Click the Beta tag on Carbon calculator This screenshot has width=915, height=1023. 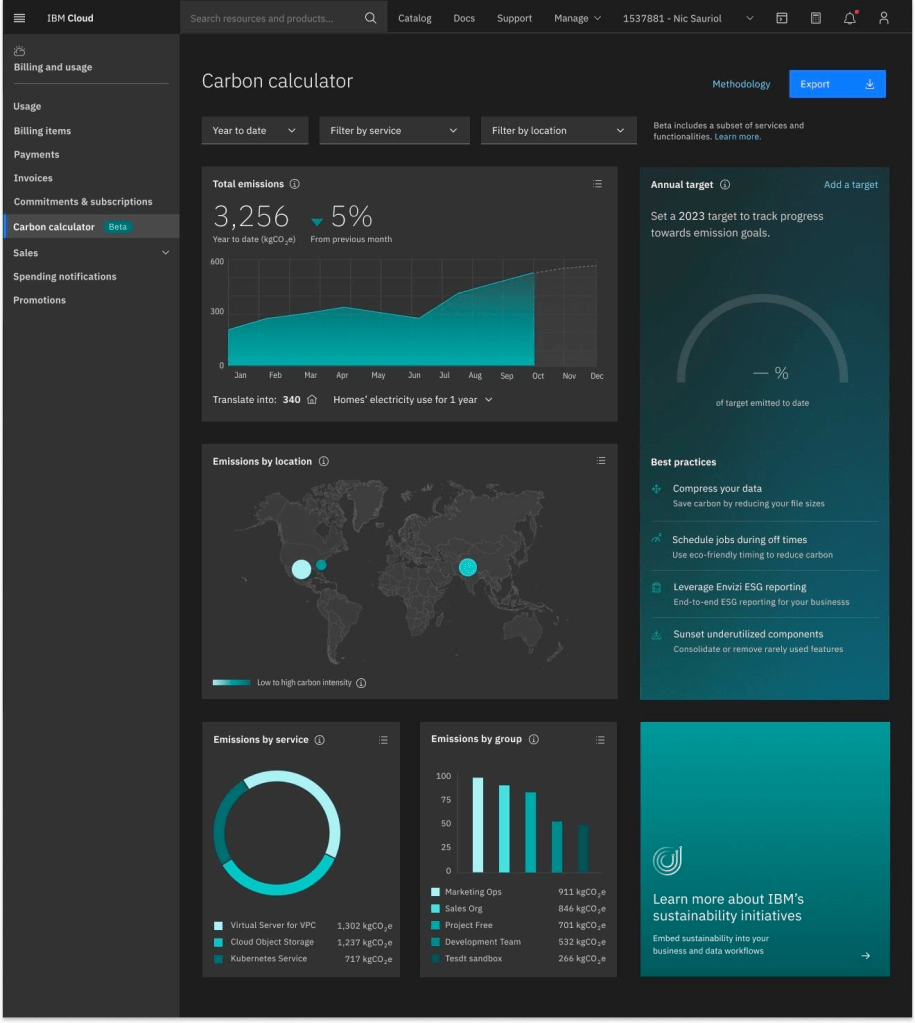pos(117,227)
